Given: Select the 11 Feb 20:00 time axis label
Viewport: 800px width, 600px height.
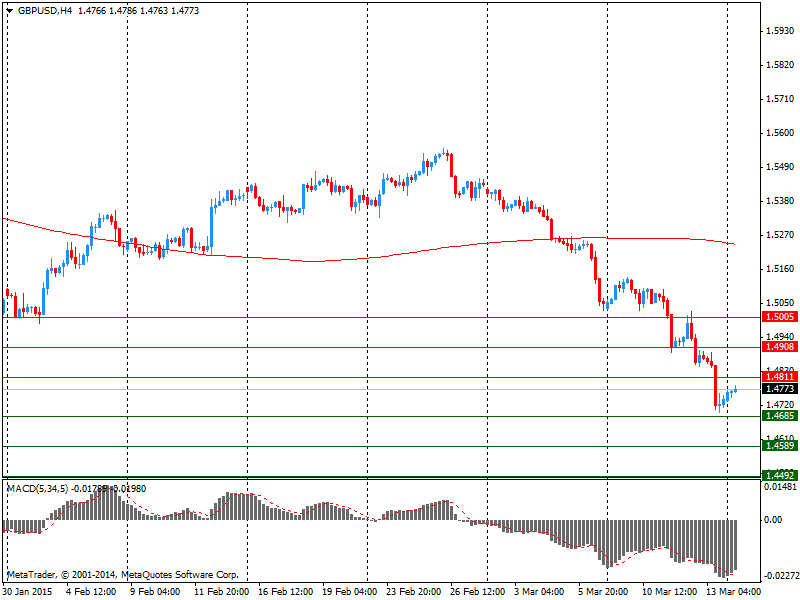Looking at the screenshot, I should pos(221,591).
